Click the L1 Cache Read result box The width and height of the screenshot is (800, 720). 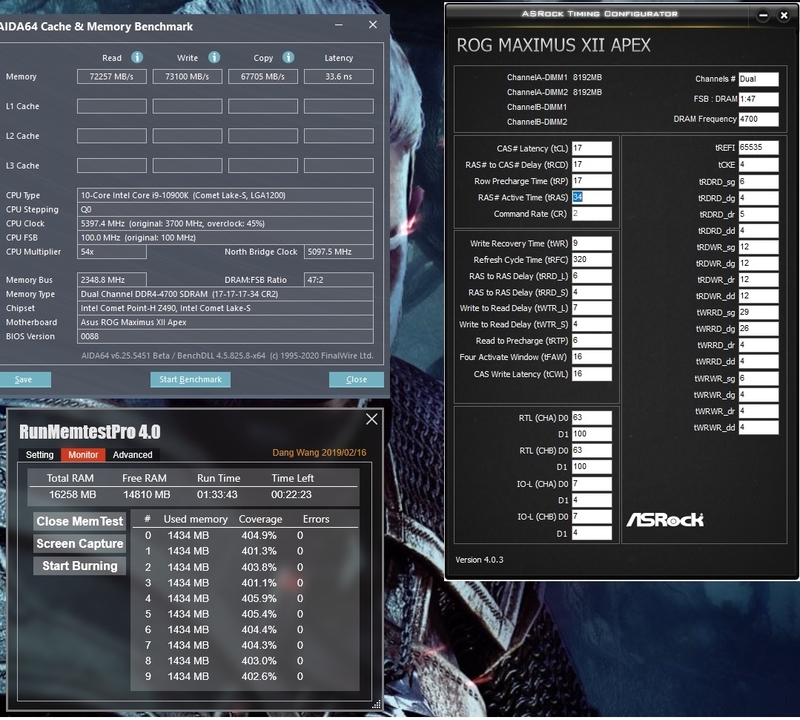click(112, 106)
